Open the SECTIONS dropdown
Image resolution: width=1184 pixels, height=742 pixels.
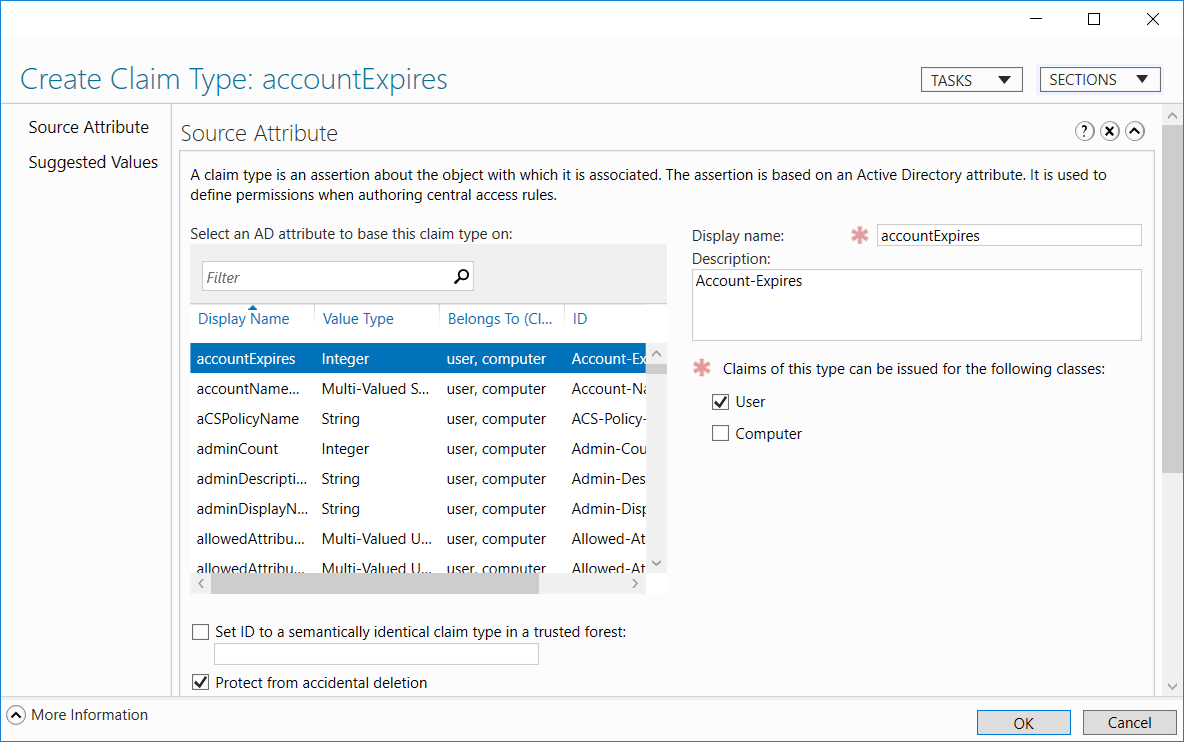coord(1100,79)
